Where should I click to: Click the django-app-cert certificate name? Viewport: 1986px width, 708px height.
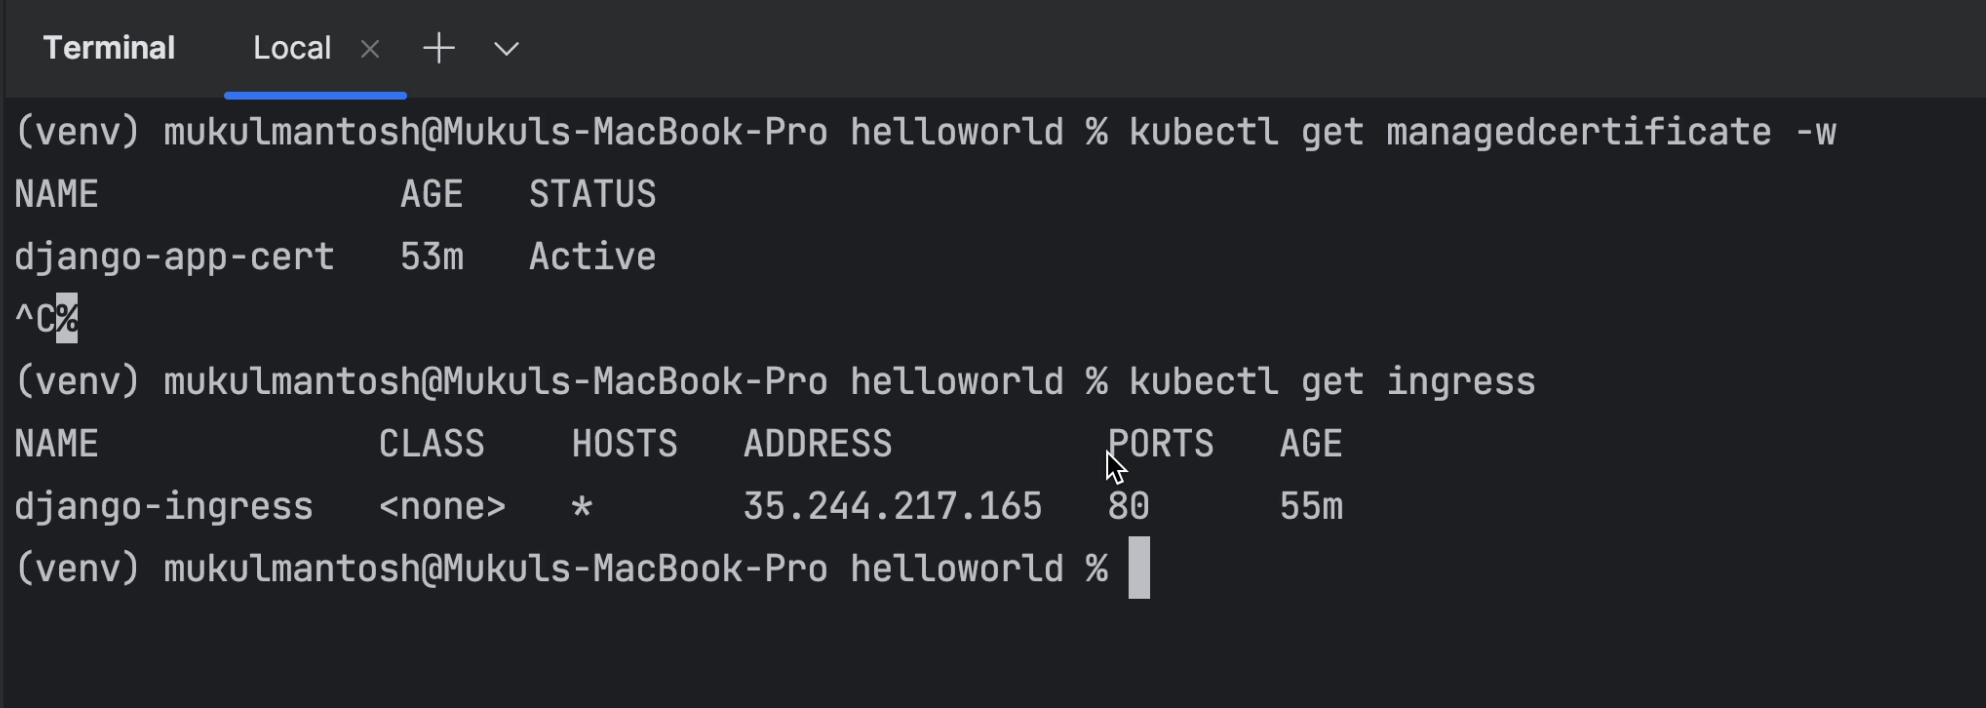pyautogui.click(x=174, y=257)
